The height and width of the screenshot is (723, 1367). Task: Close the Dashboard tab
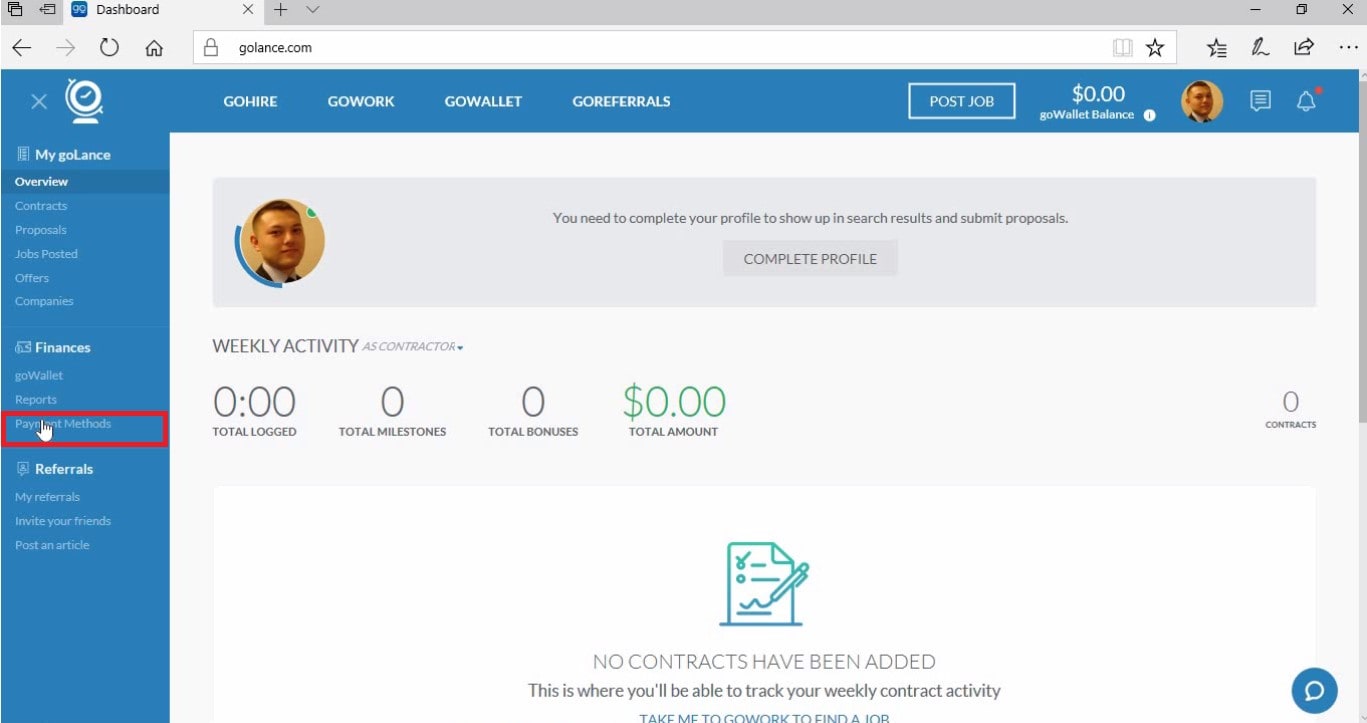pos(248,10)
